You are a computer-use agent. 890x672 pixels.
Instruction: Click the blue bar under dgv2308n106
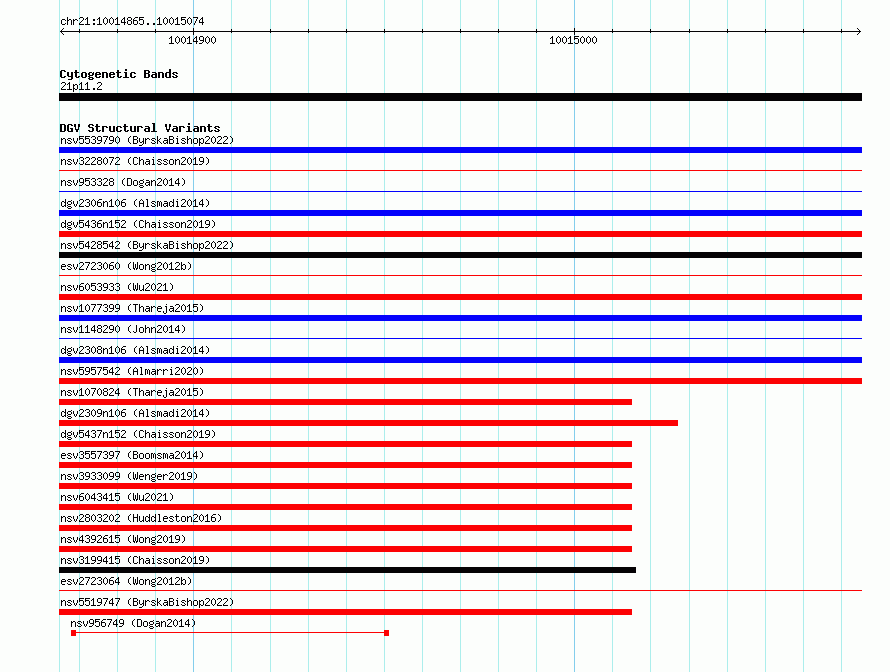pos(460,360)
